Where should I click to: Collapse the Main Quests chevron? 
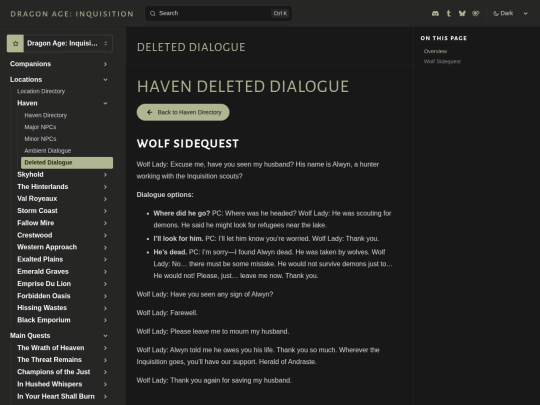coord(105,336)
